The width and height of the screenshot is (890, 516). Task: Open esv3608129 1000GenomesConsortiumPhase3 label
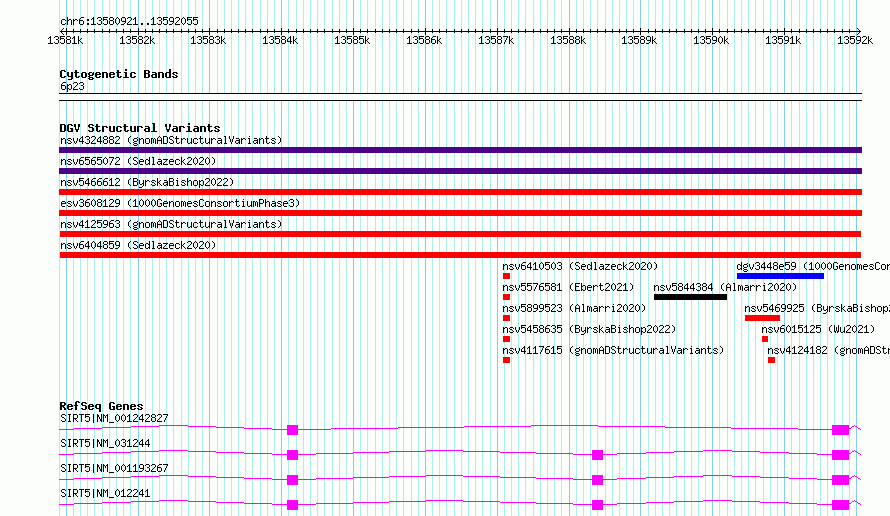coord(180,203)
